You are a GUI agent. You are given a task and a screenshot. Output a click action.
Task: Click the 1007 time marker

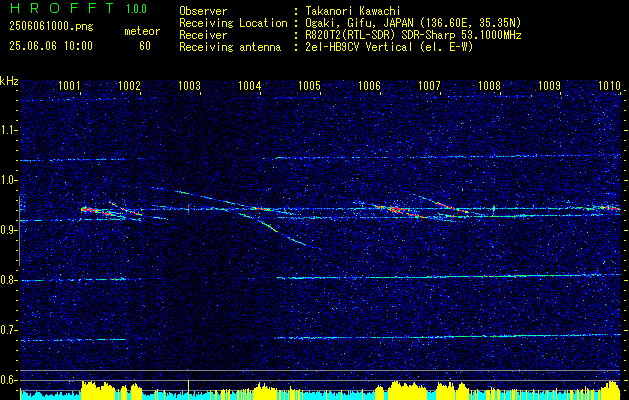(429, 85)
